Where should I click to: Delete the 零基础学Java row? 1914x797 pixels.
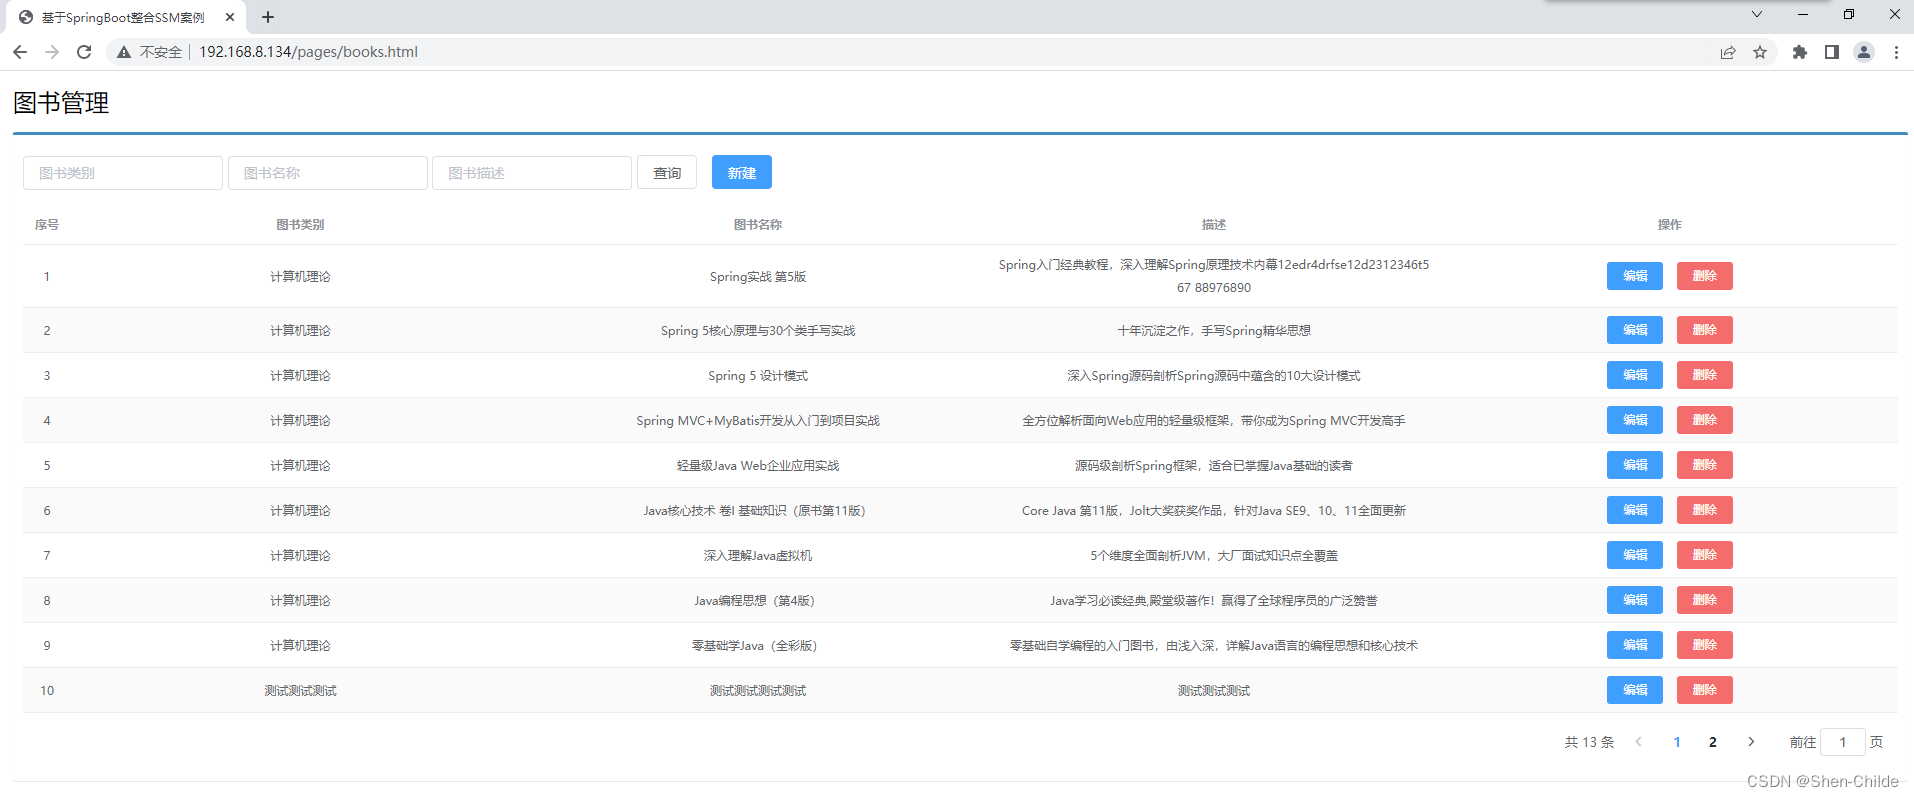1705,645
